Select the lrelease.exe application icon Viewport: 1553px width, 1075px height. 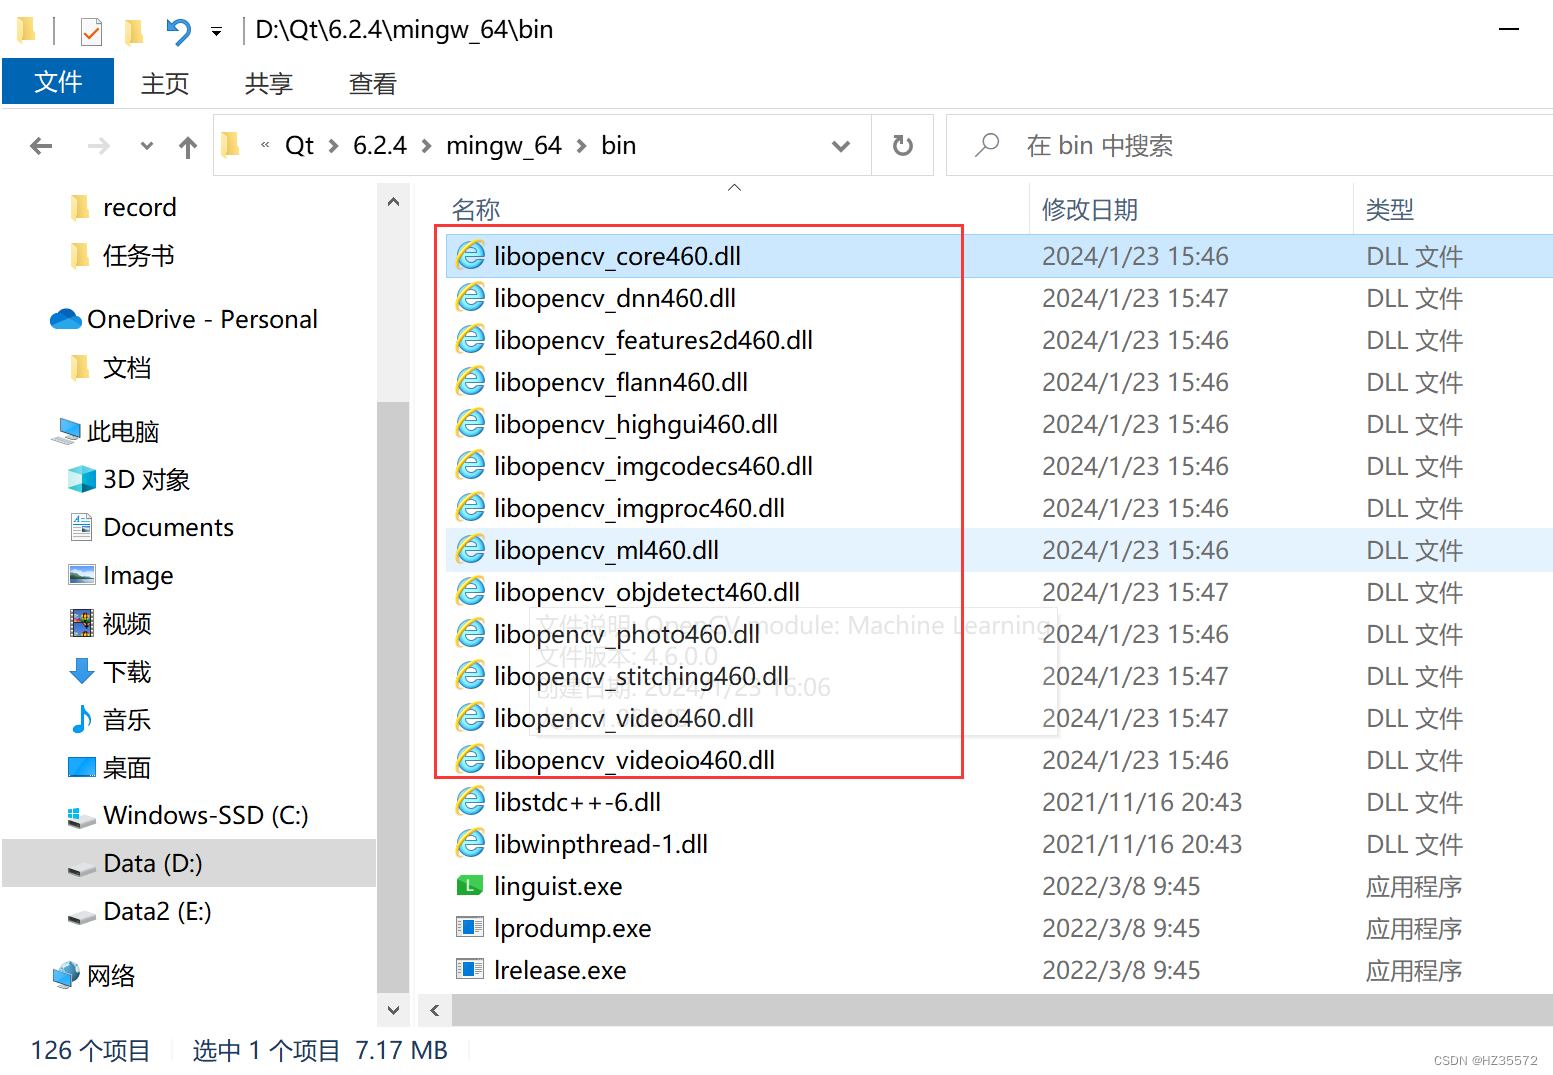(x=470, y=969)
